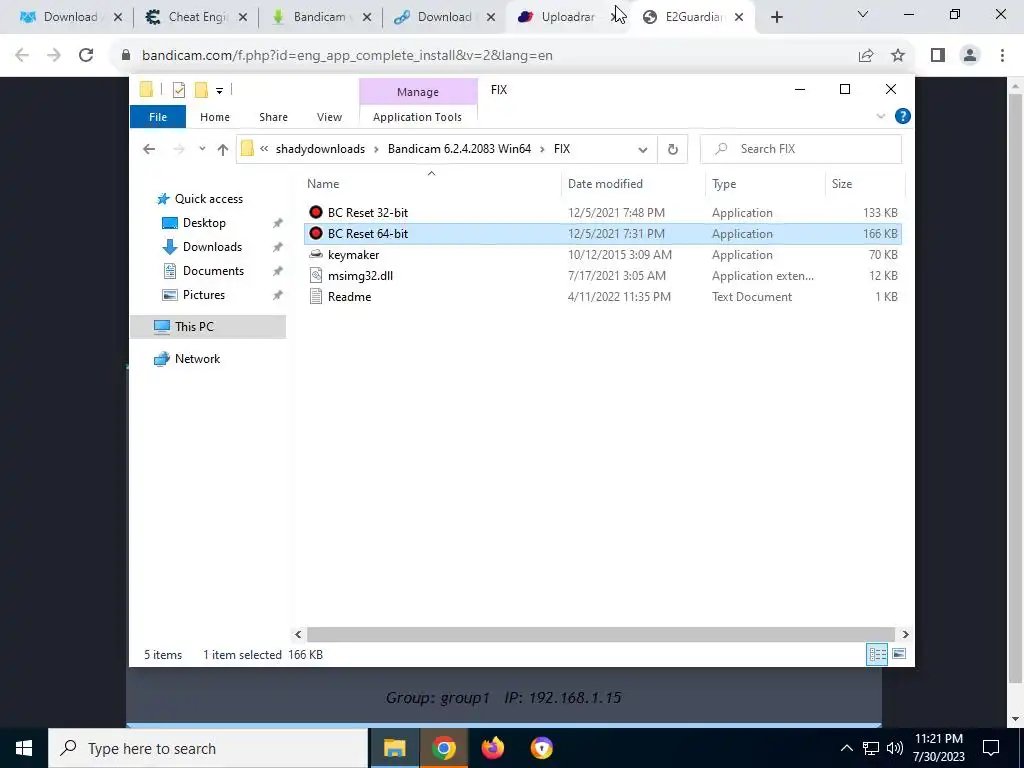The image size is (1024, 768).
Task: Refresh the FIX folder view
Action: pyautogui.click(x=673, y=150)
